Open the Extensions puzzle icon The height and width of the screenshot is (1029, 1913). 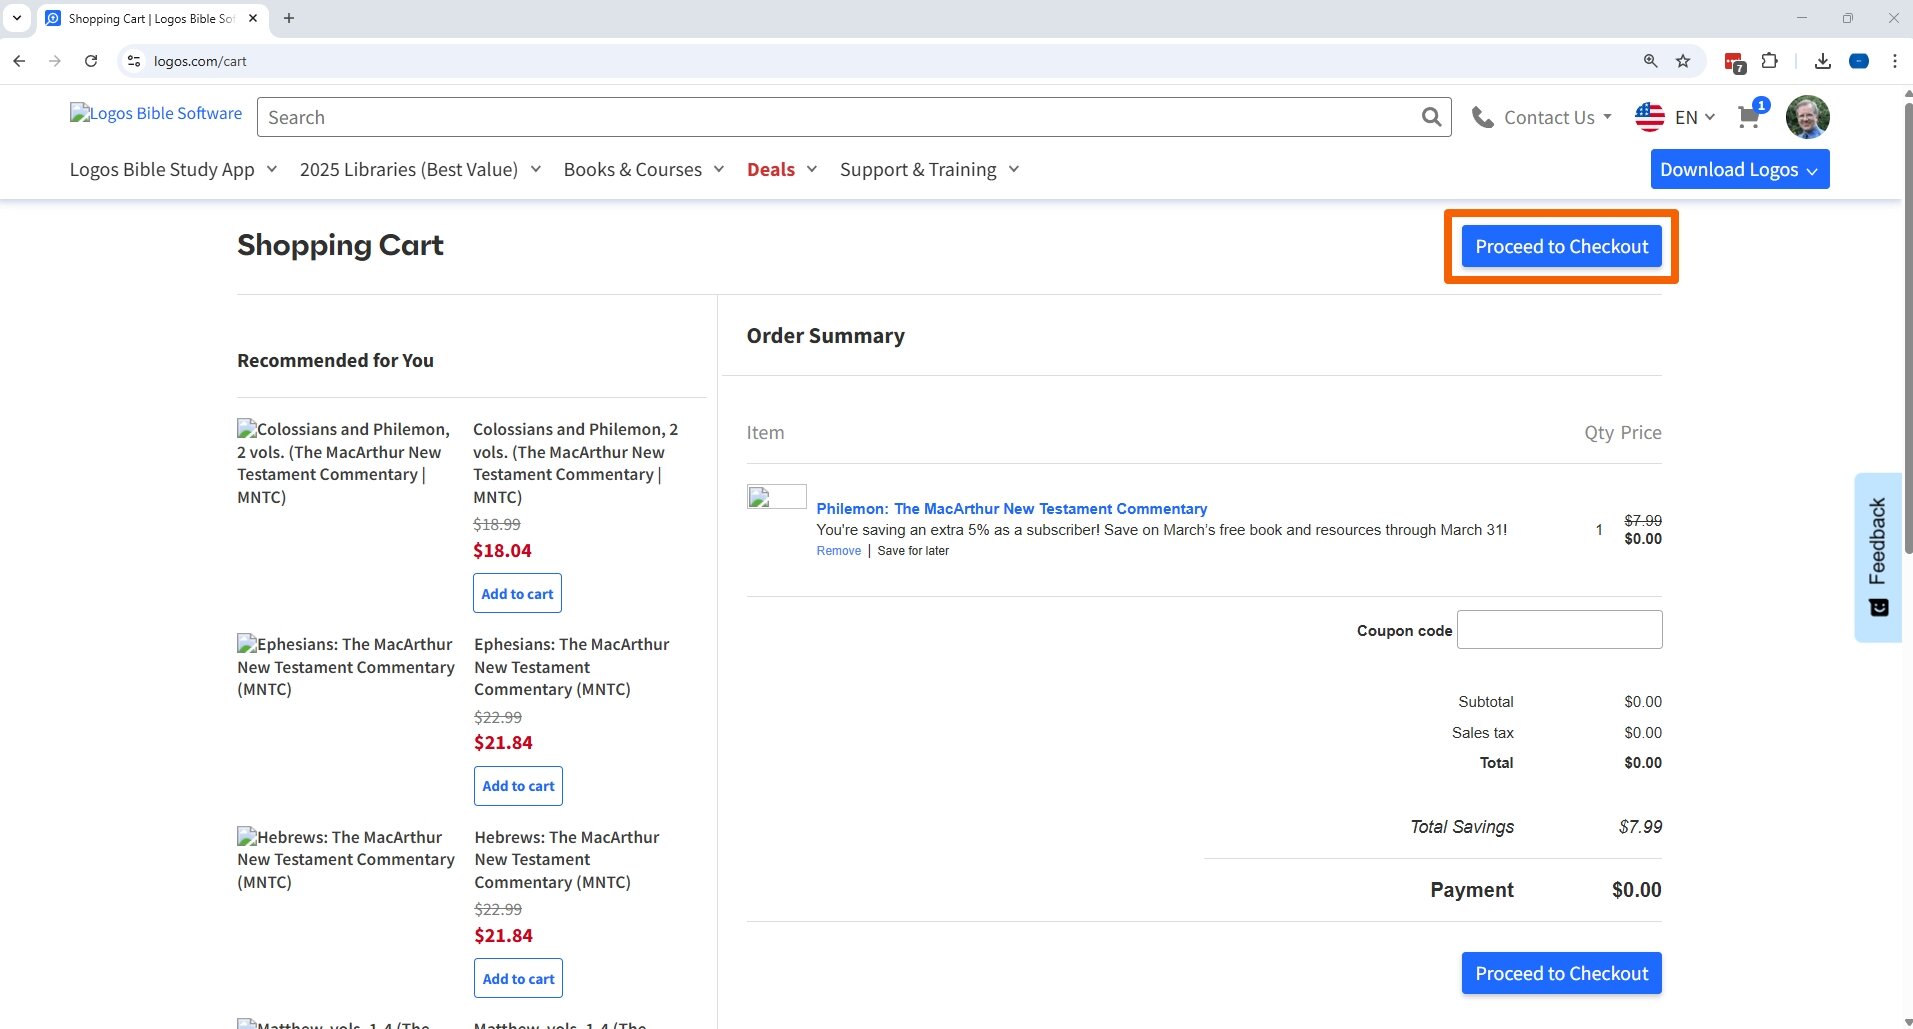coord(1769,61)
